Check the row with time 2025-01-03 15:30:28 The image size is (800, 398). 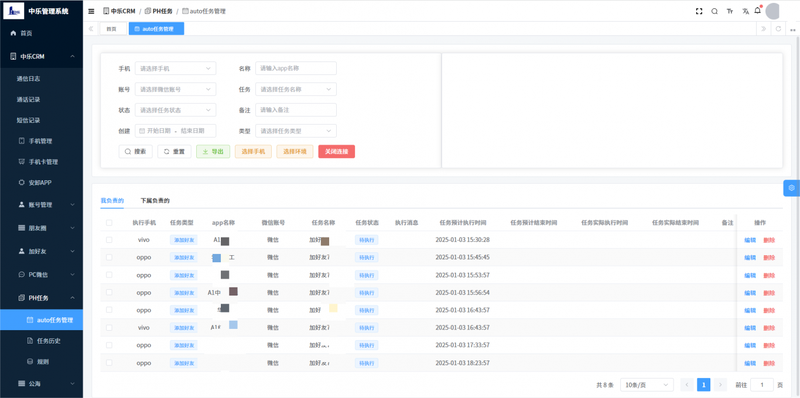109,240
